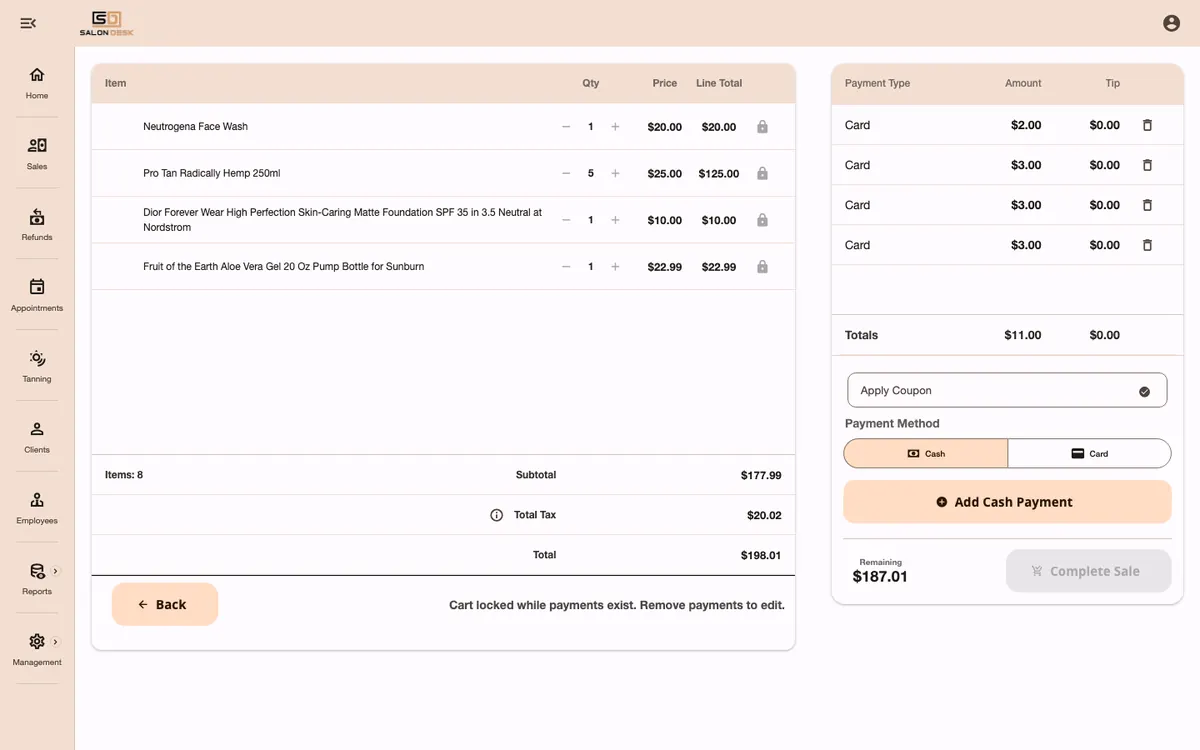Open the Clients section
Viewport: 1200px width, 750px height.
pos(37,437)
